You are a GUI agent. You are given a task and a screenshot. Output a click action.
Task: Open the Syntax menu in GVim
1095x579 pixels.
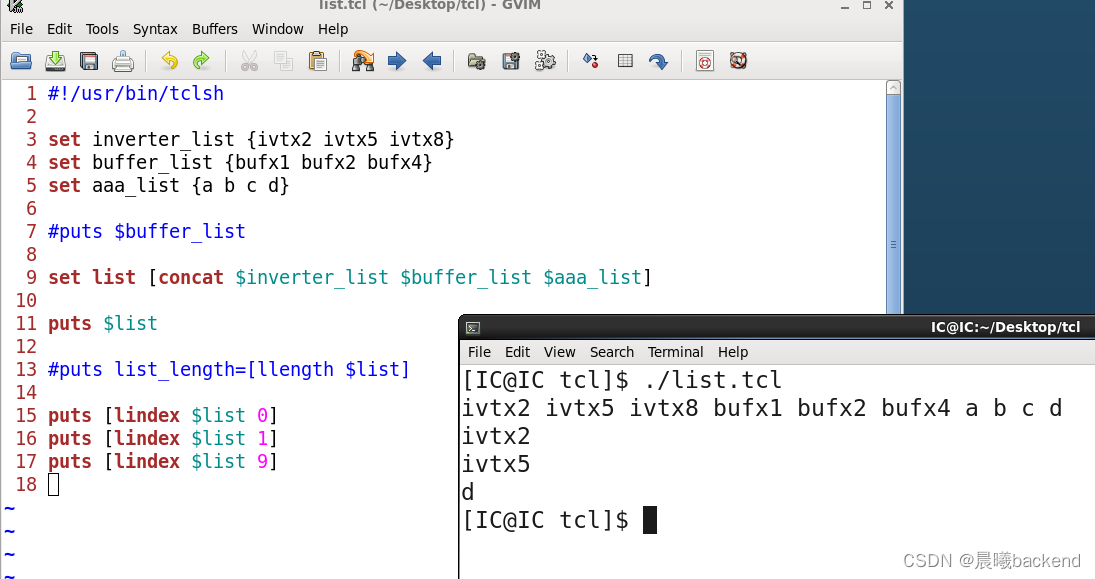coord(155,29)
